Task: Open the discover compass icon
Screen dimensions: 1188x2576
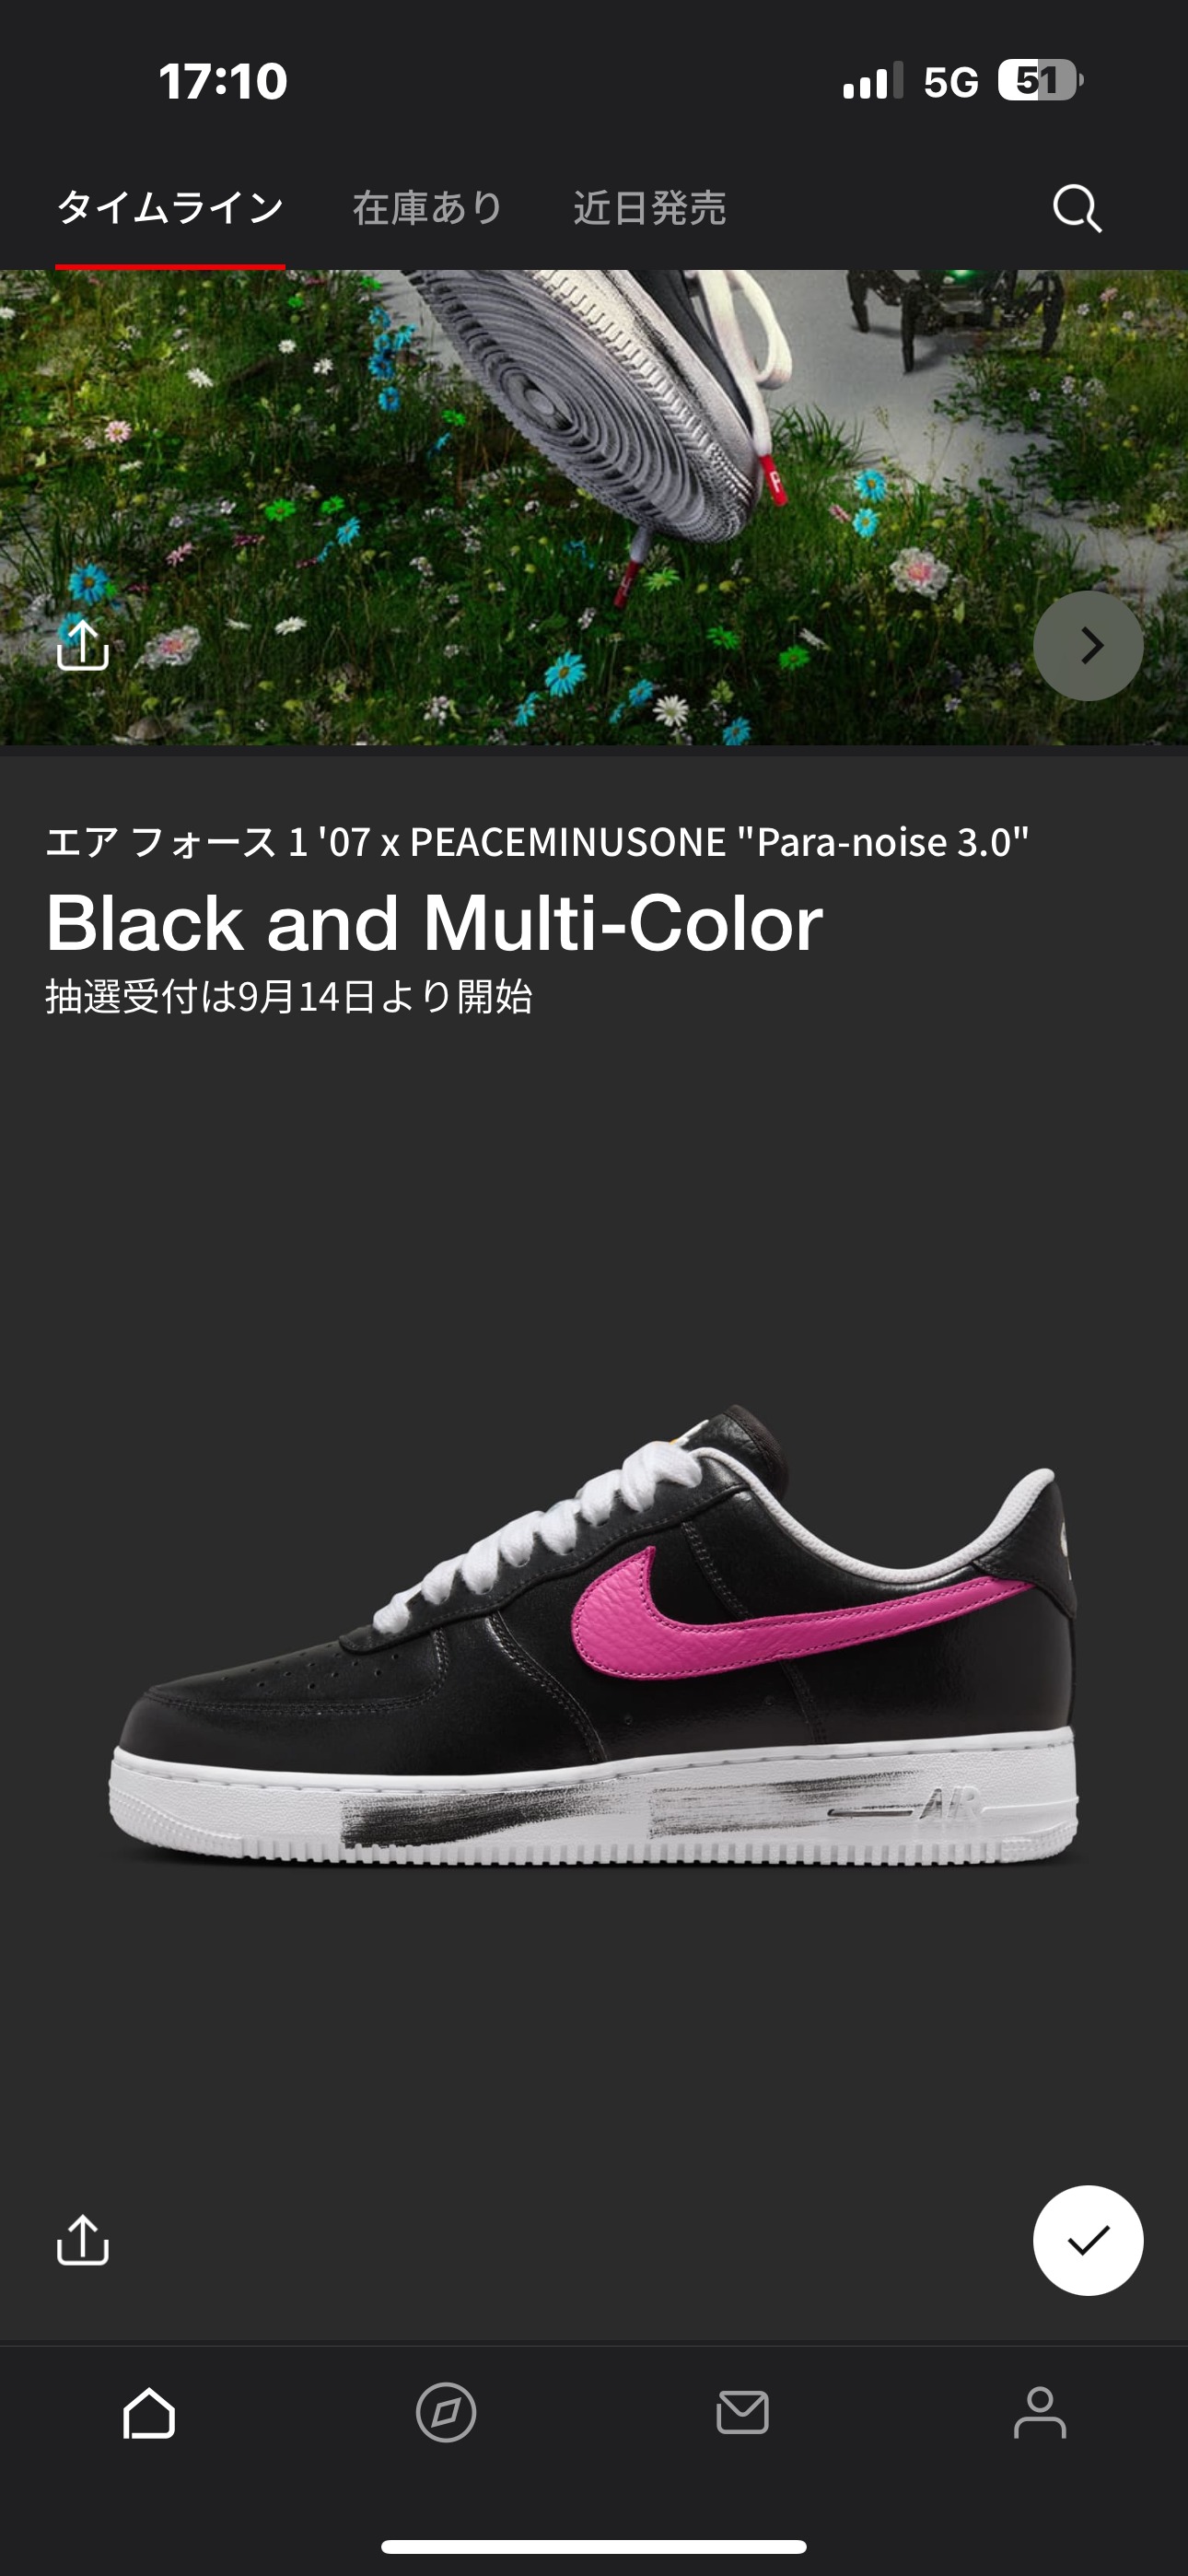Action: (446, 2413)
